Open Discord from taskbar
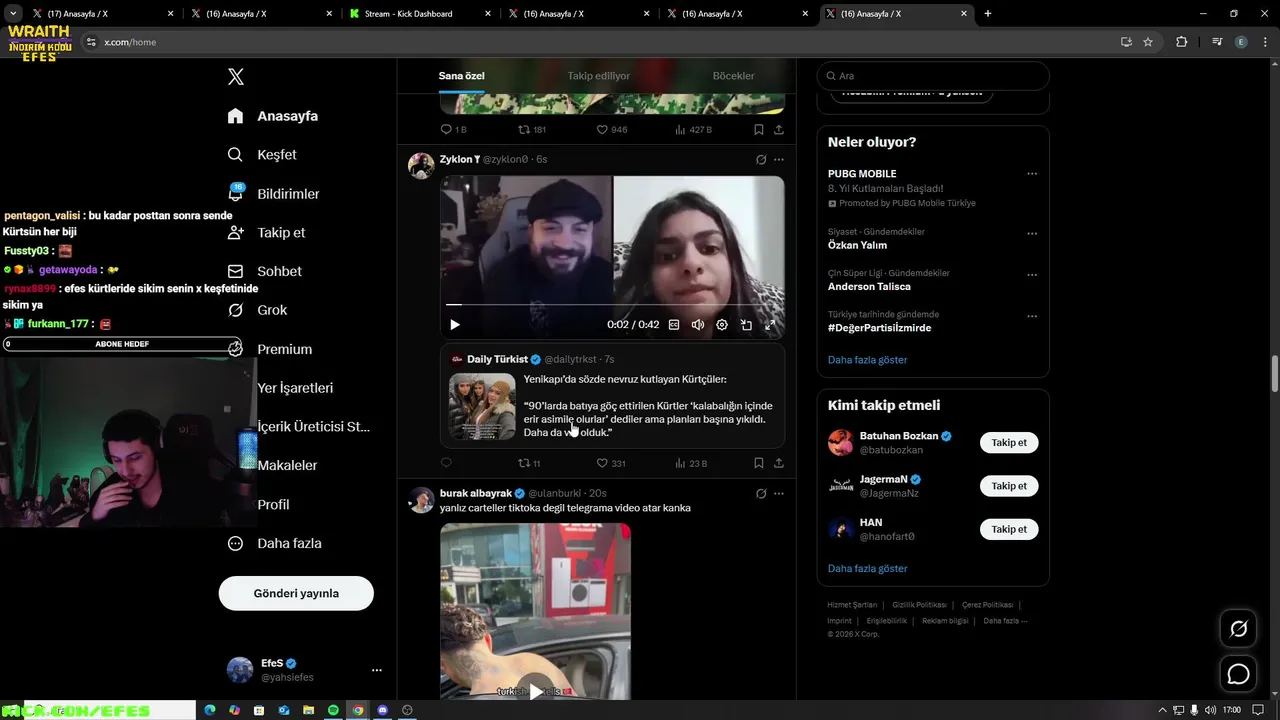The height and width of the screenshot is (720, 1280). (x=382, y=710)
